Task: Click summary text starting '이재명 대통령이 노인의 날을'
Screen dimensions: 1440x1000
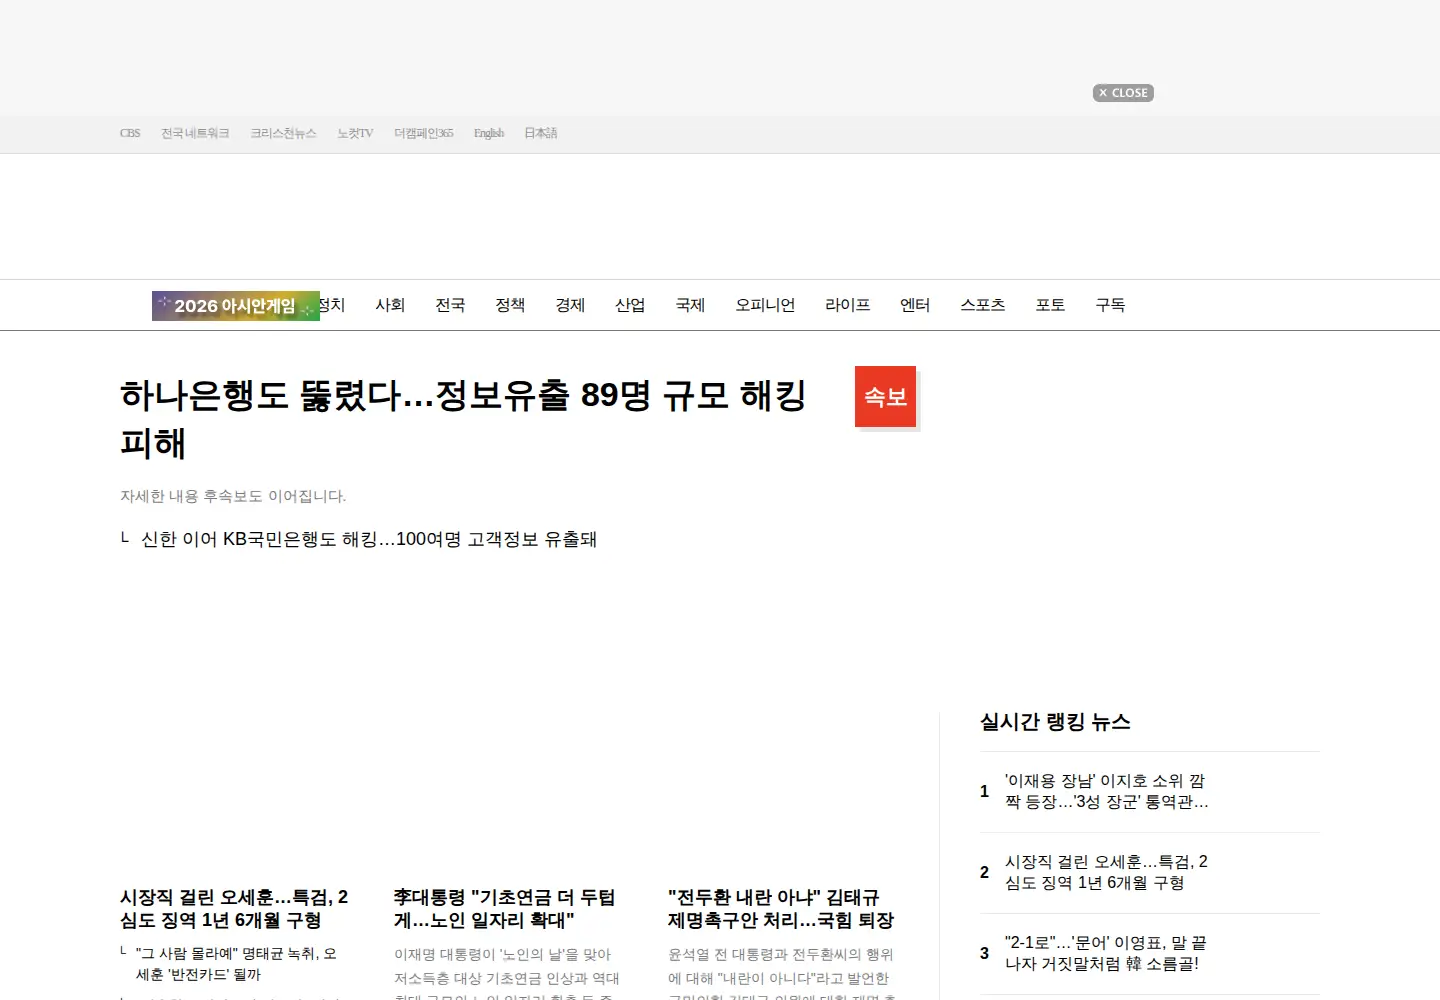Action: point(507,972)
